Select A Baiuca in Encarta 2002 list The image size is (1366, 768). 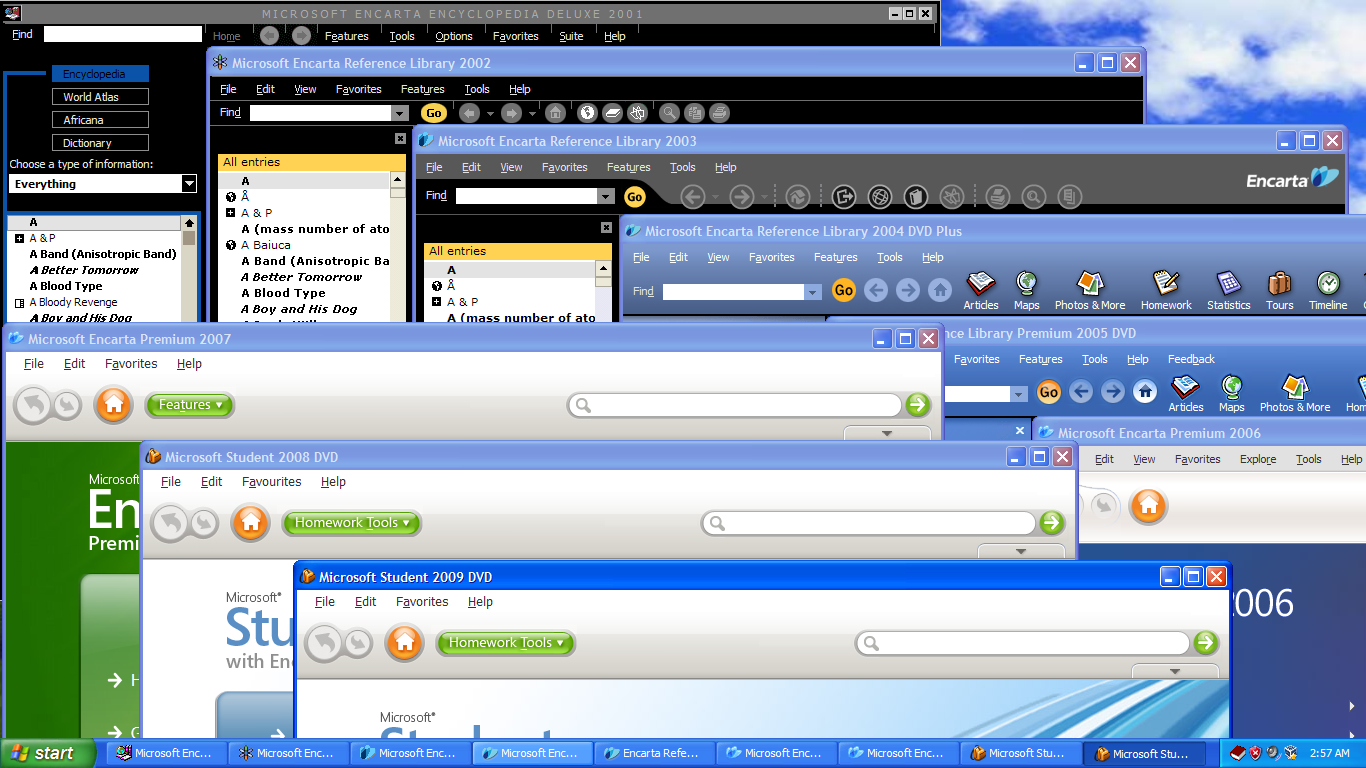(266, 245)
